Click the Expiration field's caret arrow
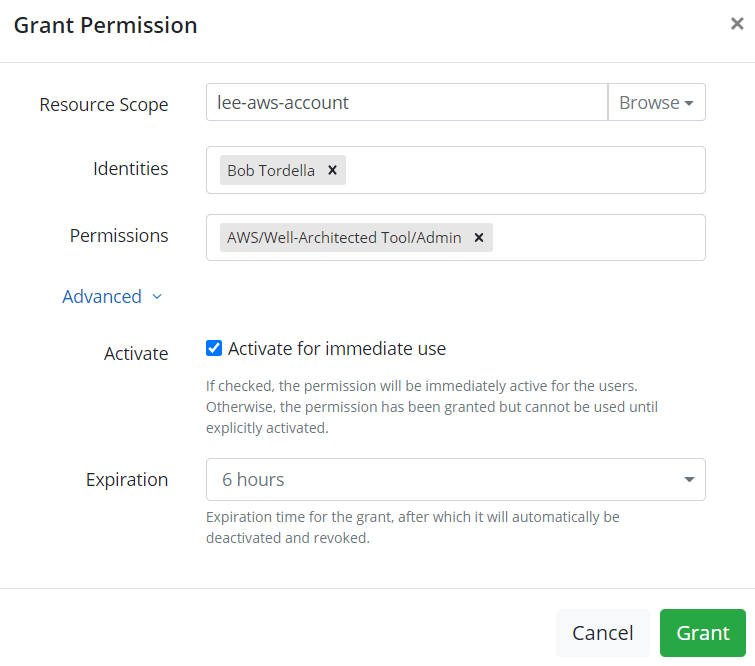The width and height of the screenshot is (755, 666). coord(689,480)
